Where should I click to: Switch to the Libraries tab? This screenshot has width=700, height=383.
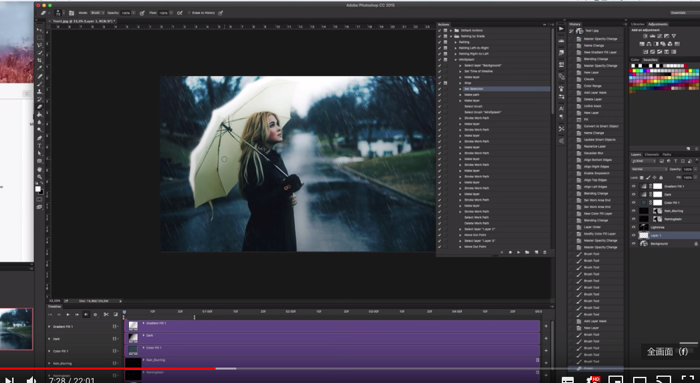[638, 24]
